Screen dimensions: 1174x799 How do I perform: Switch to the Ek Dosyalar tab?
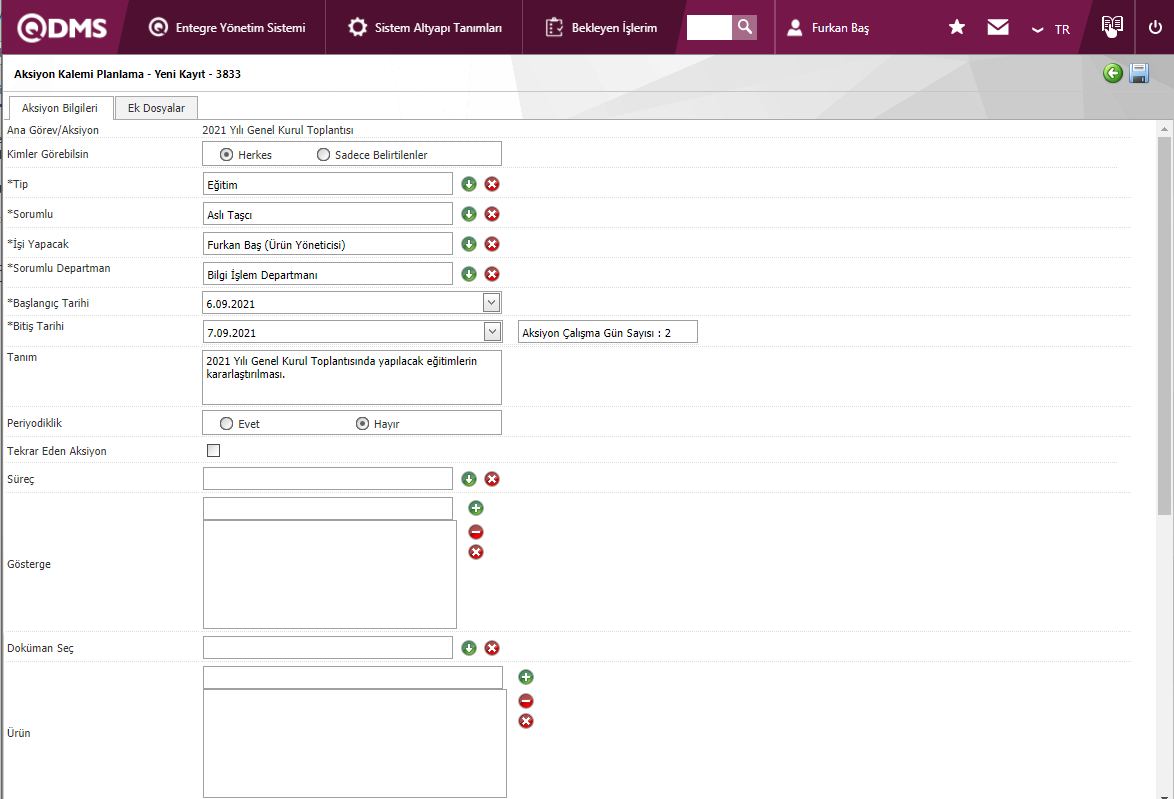pos(156,108)
